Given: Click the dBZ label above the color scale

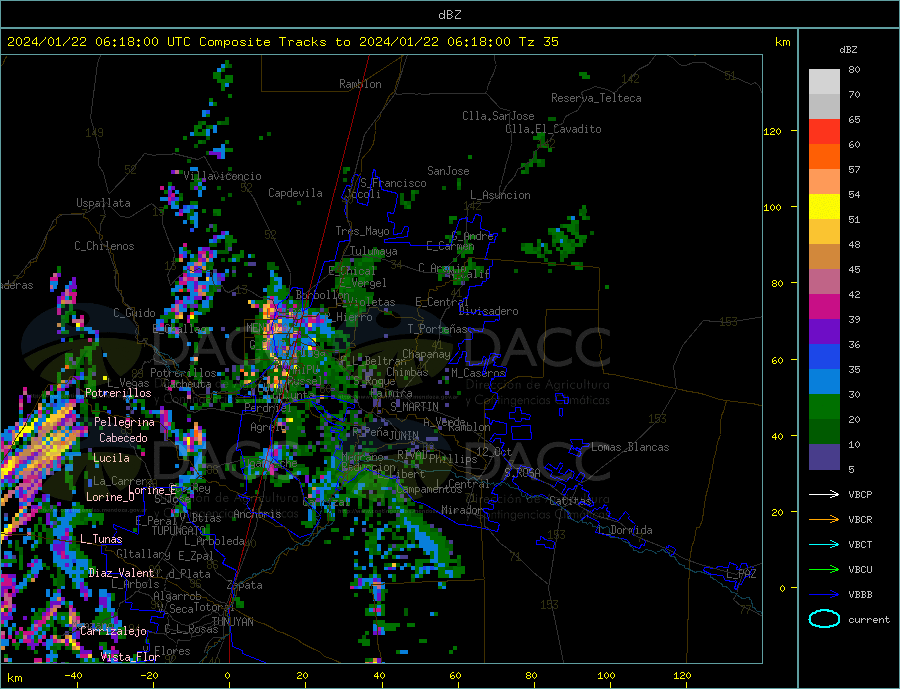Looking at the screenshot, I should pos(848,50).
